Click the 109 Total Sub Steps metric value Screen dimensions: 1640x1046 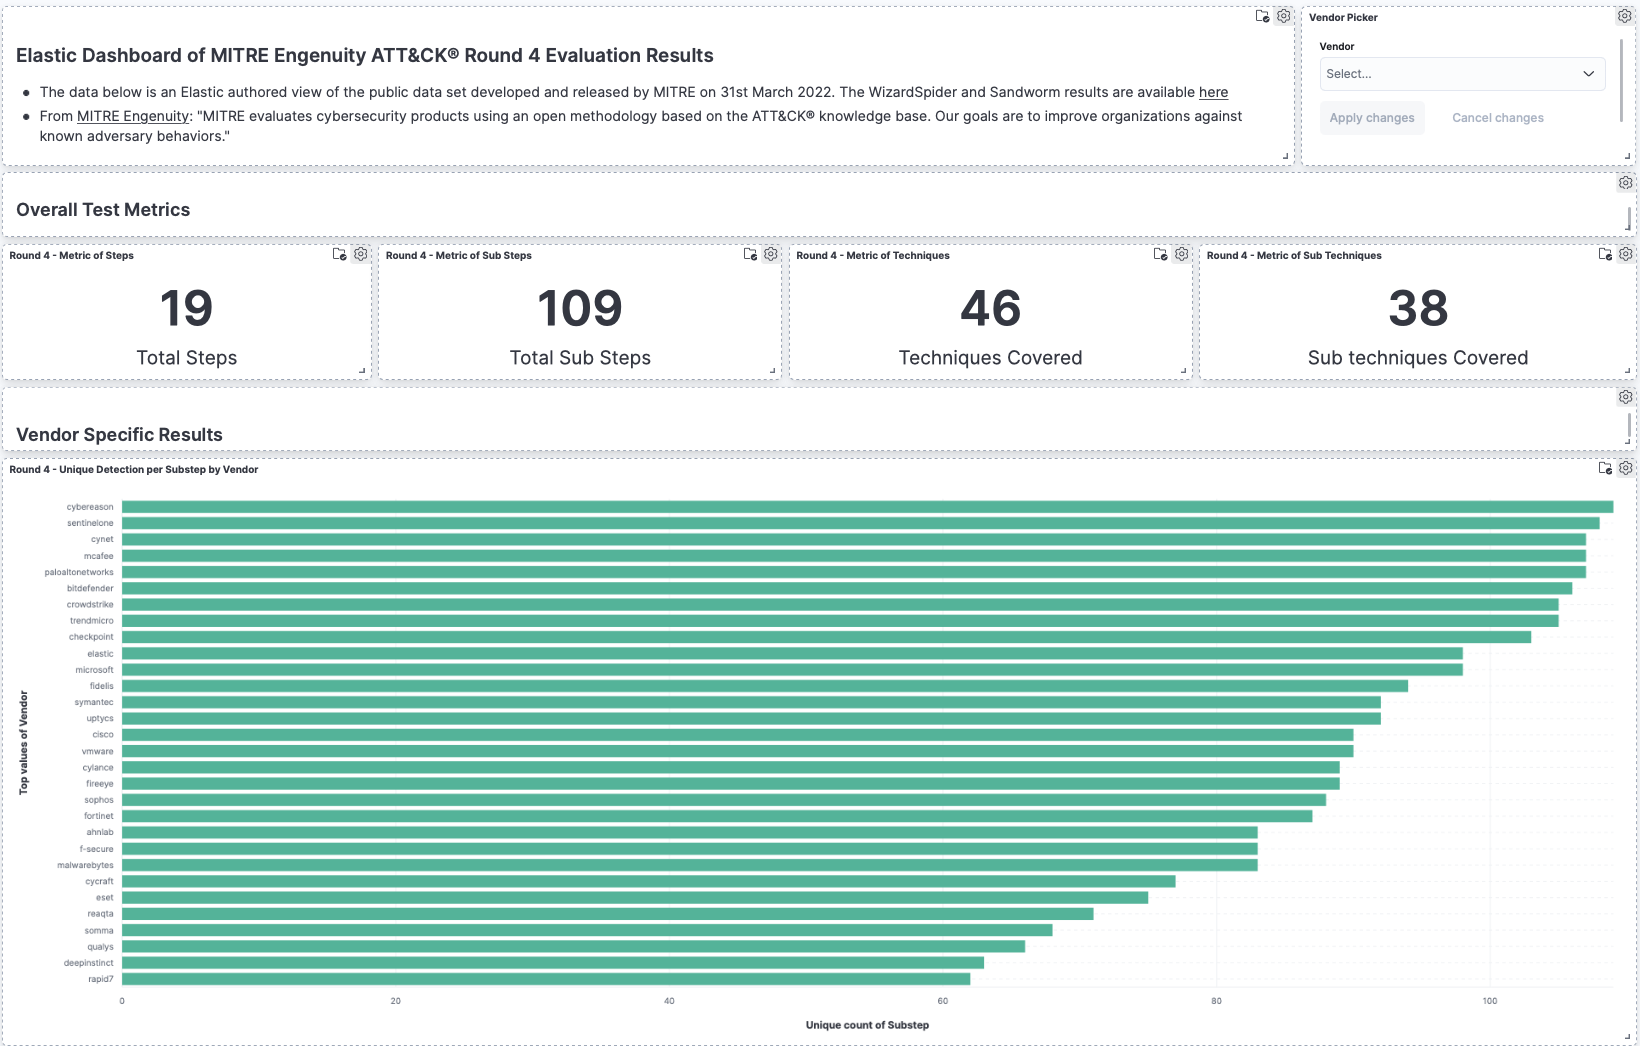click(x=580, y=308)
